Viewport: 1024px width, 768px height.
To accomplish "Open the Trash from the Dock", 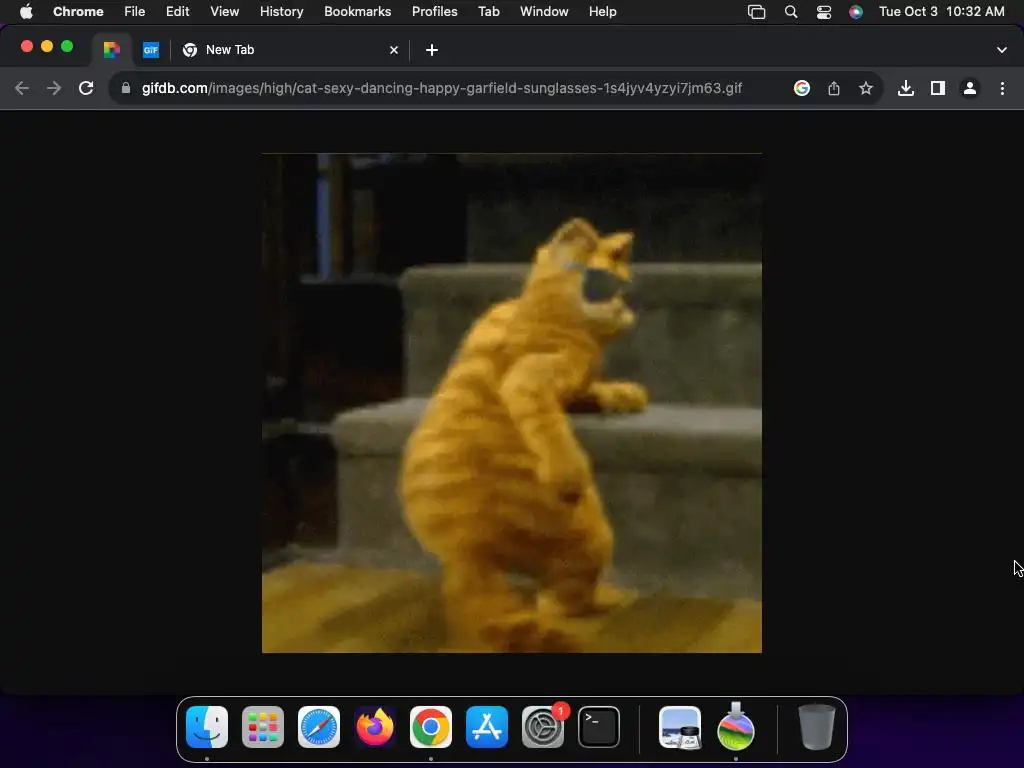I will 816,727.
